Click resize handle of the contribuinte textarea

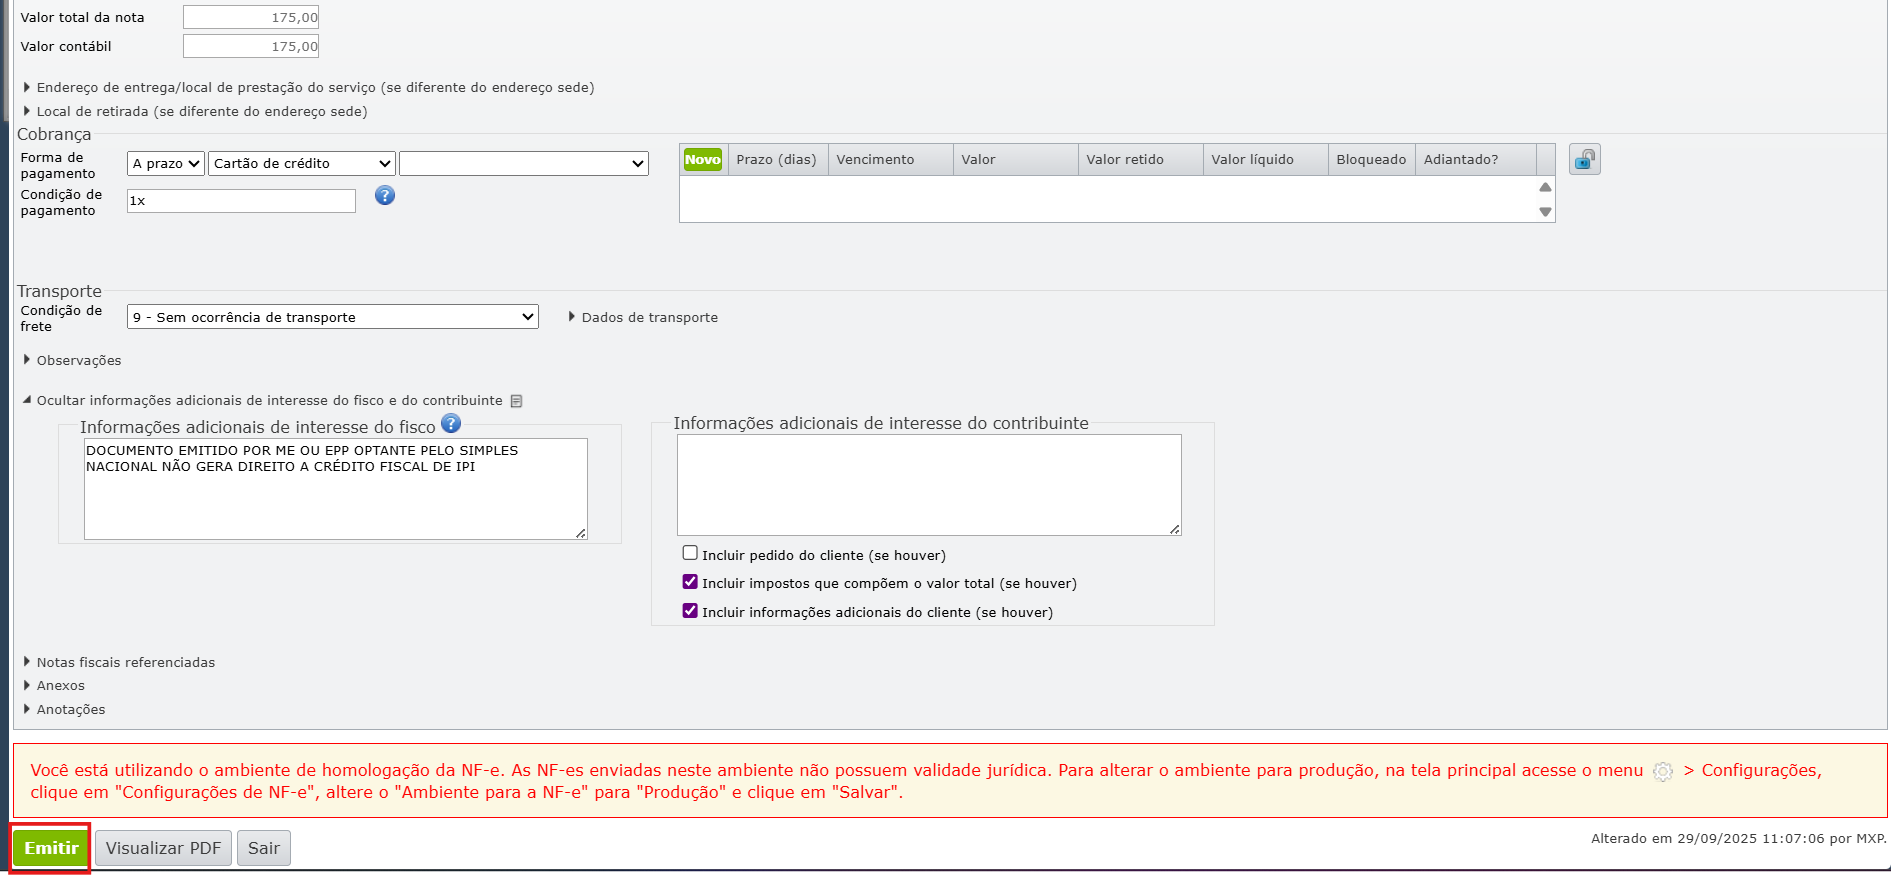coord(1175,529)
